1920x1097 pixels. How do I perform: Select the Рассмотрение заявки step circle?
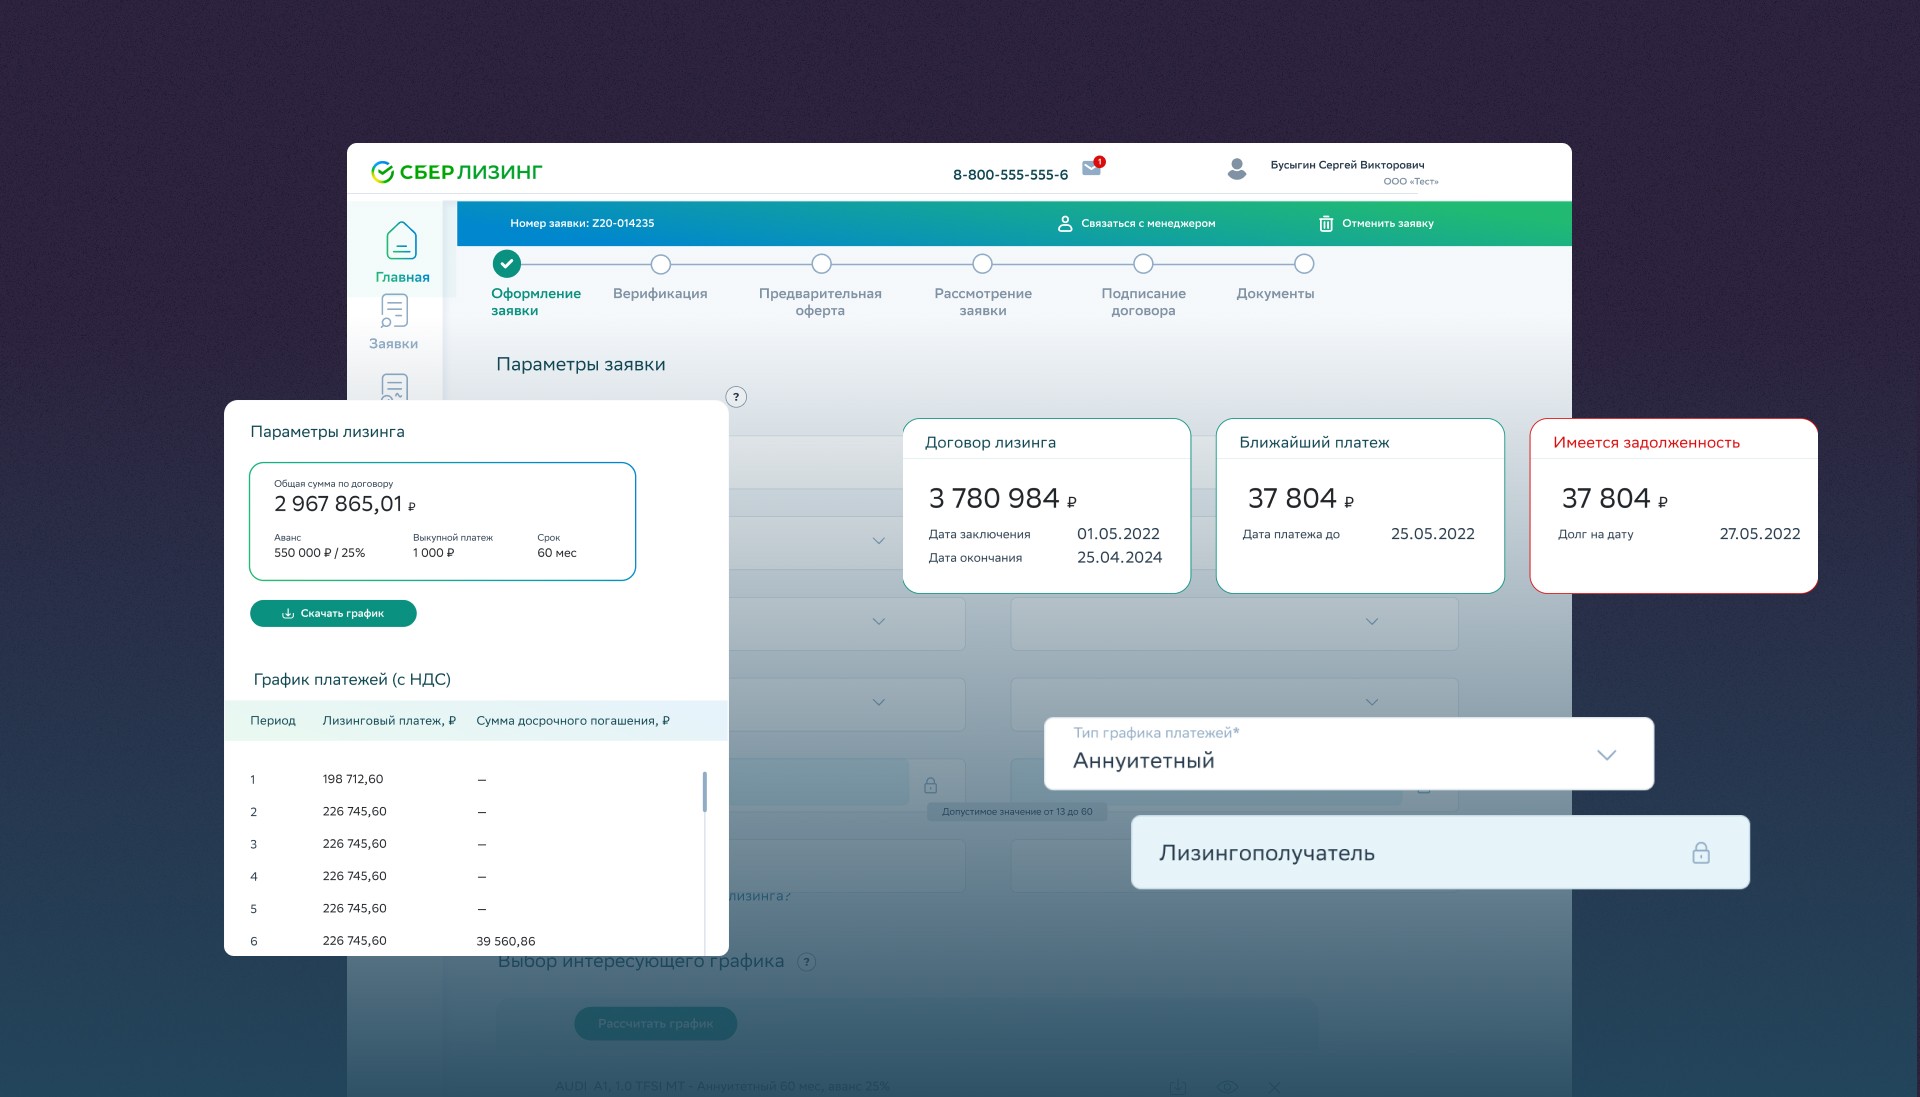click(982, 264)
